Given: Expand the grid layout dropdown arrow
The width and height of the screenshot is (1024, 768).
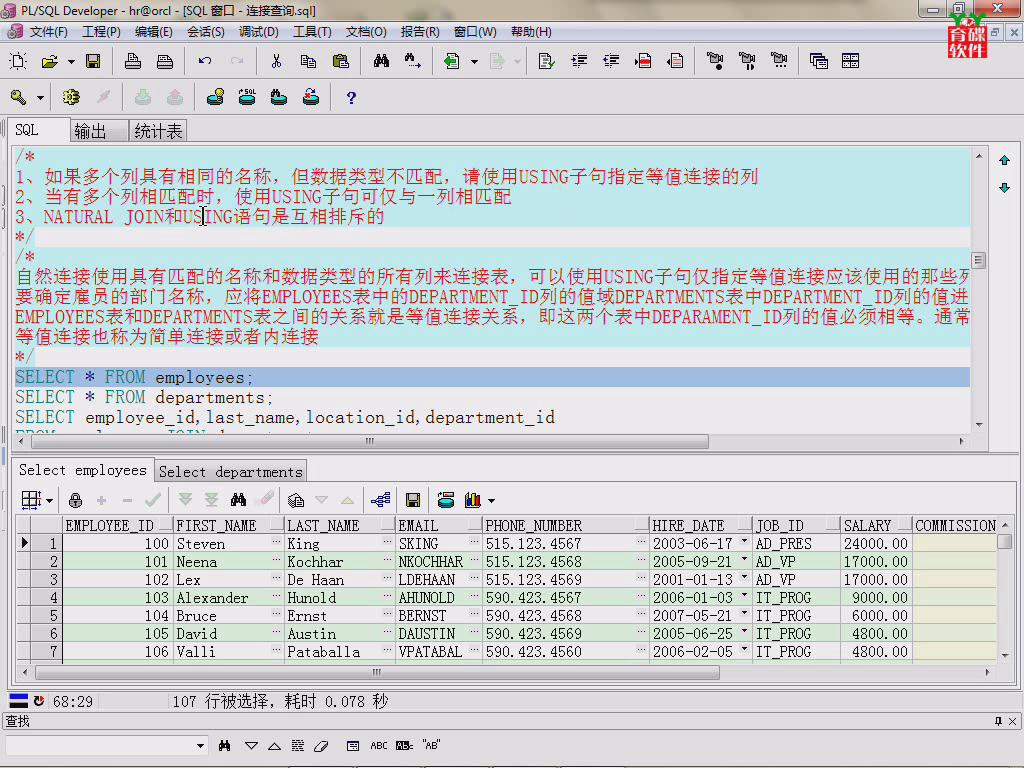Looking at the screenshot, I should [x=50, y=501].
